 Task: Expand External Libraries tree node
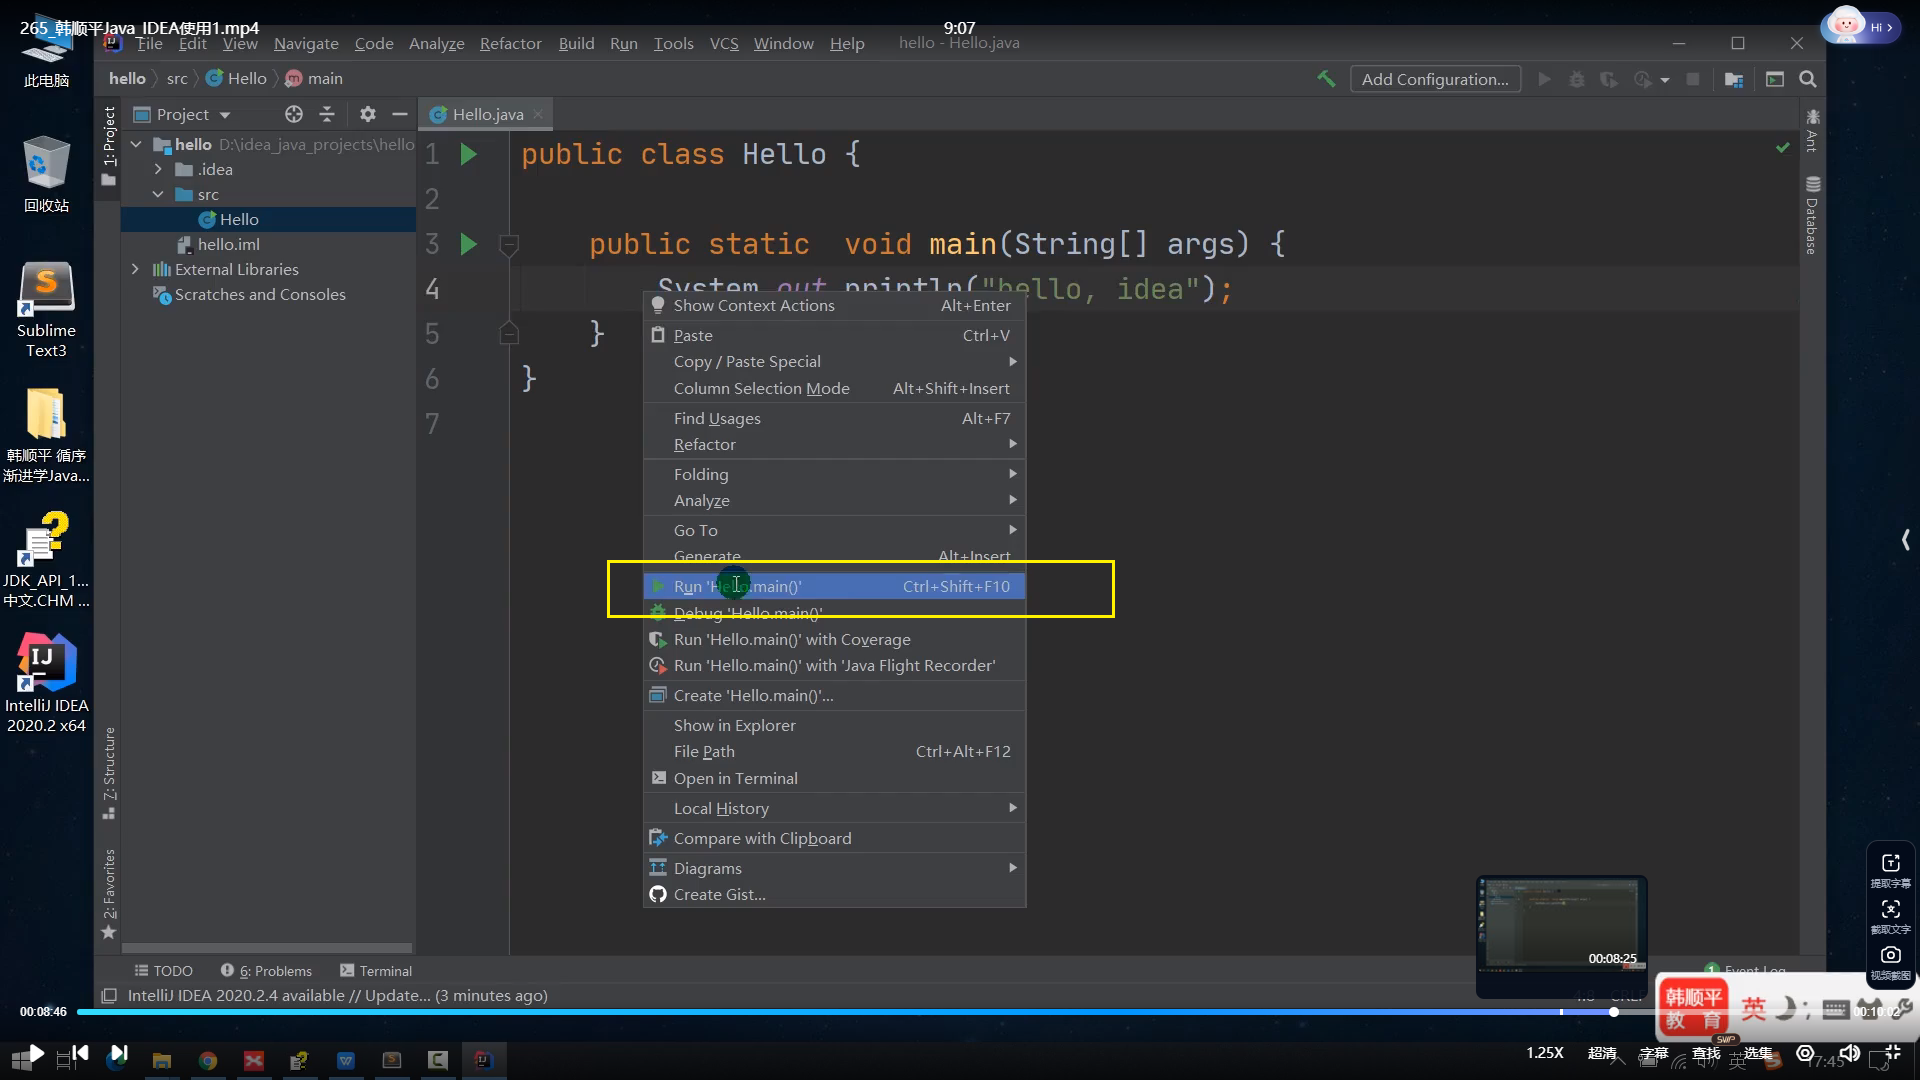(136, 269)
